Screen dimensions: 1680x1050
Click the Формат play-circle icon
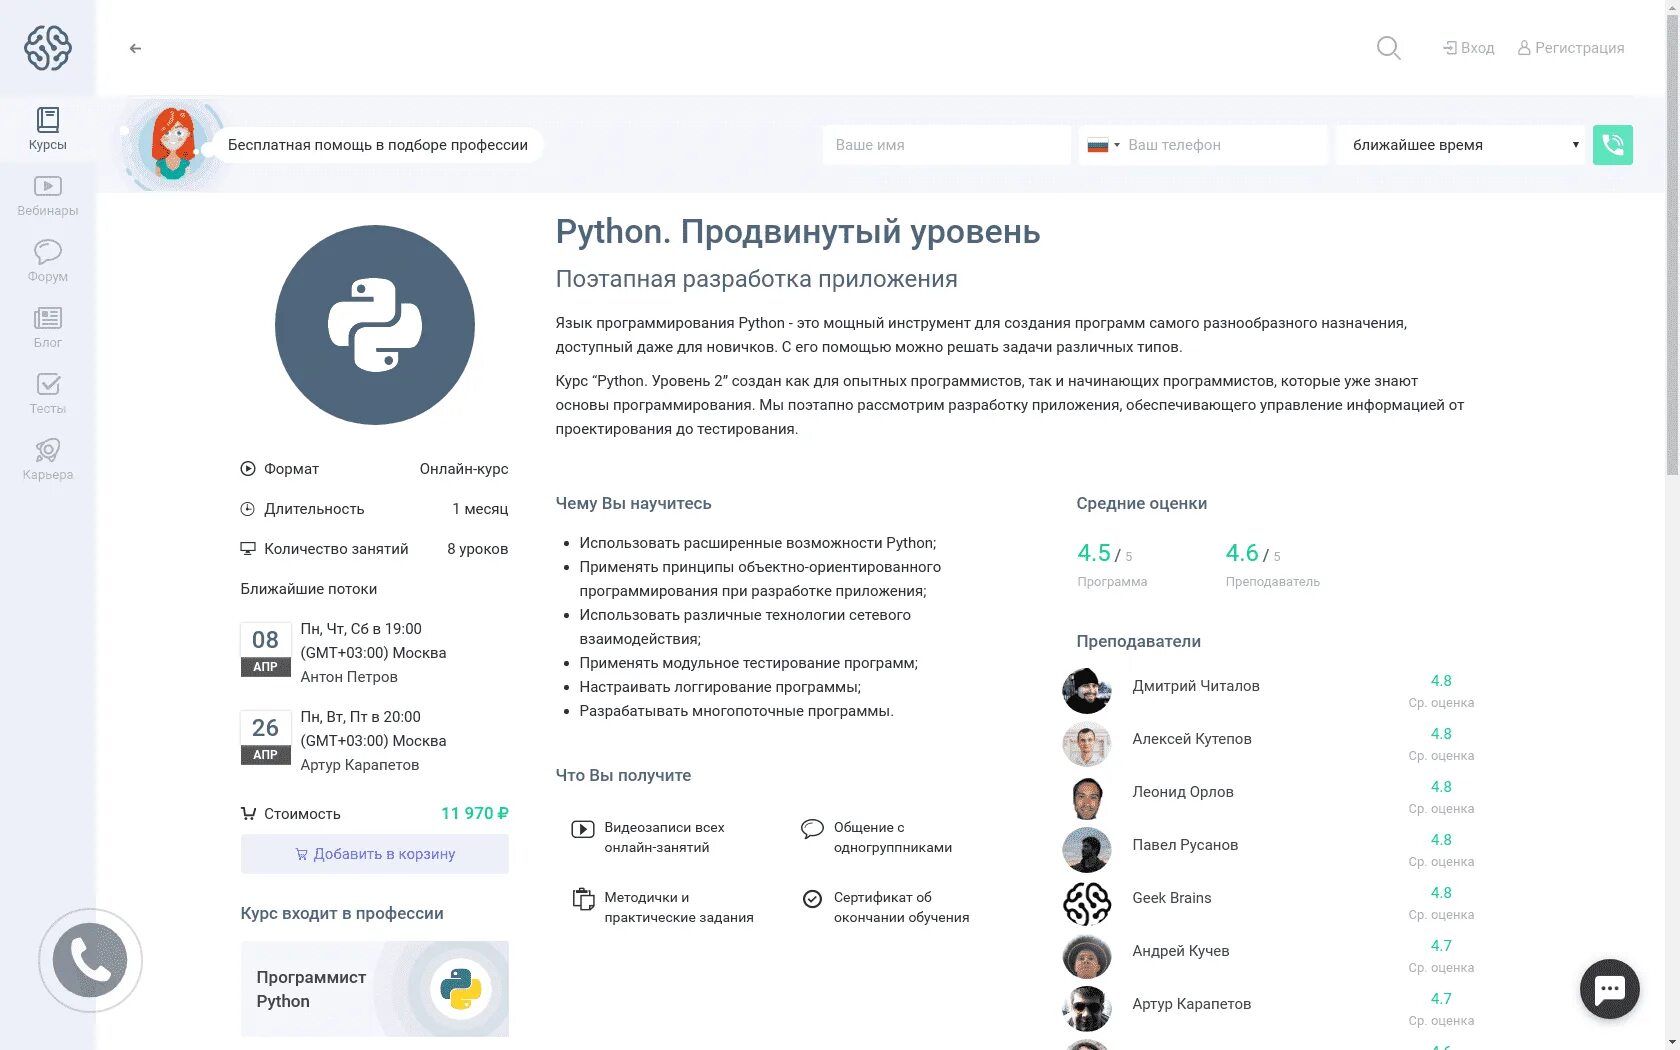[x=248, y=469]
